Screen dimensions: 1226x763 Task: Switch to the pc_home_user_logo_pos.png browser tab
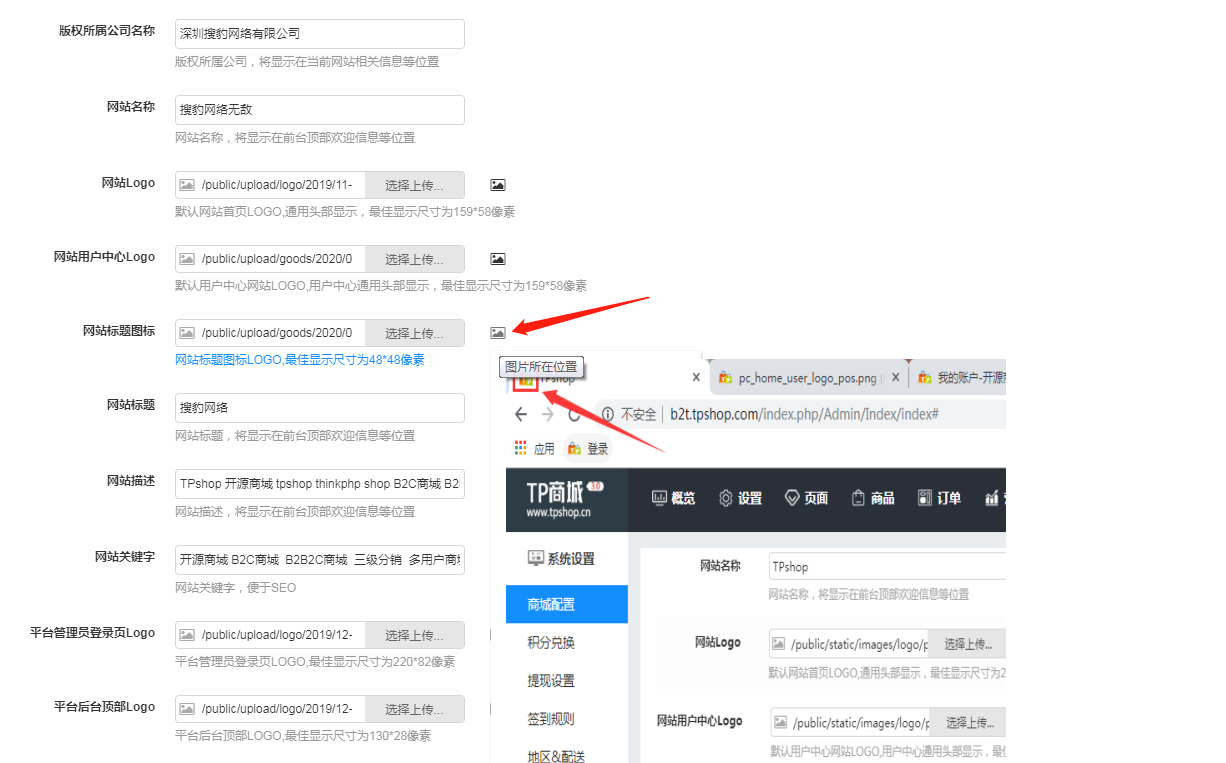tap(800, 377)
